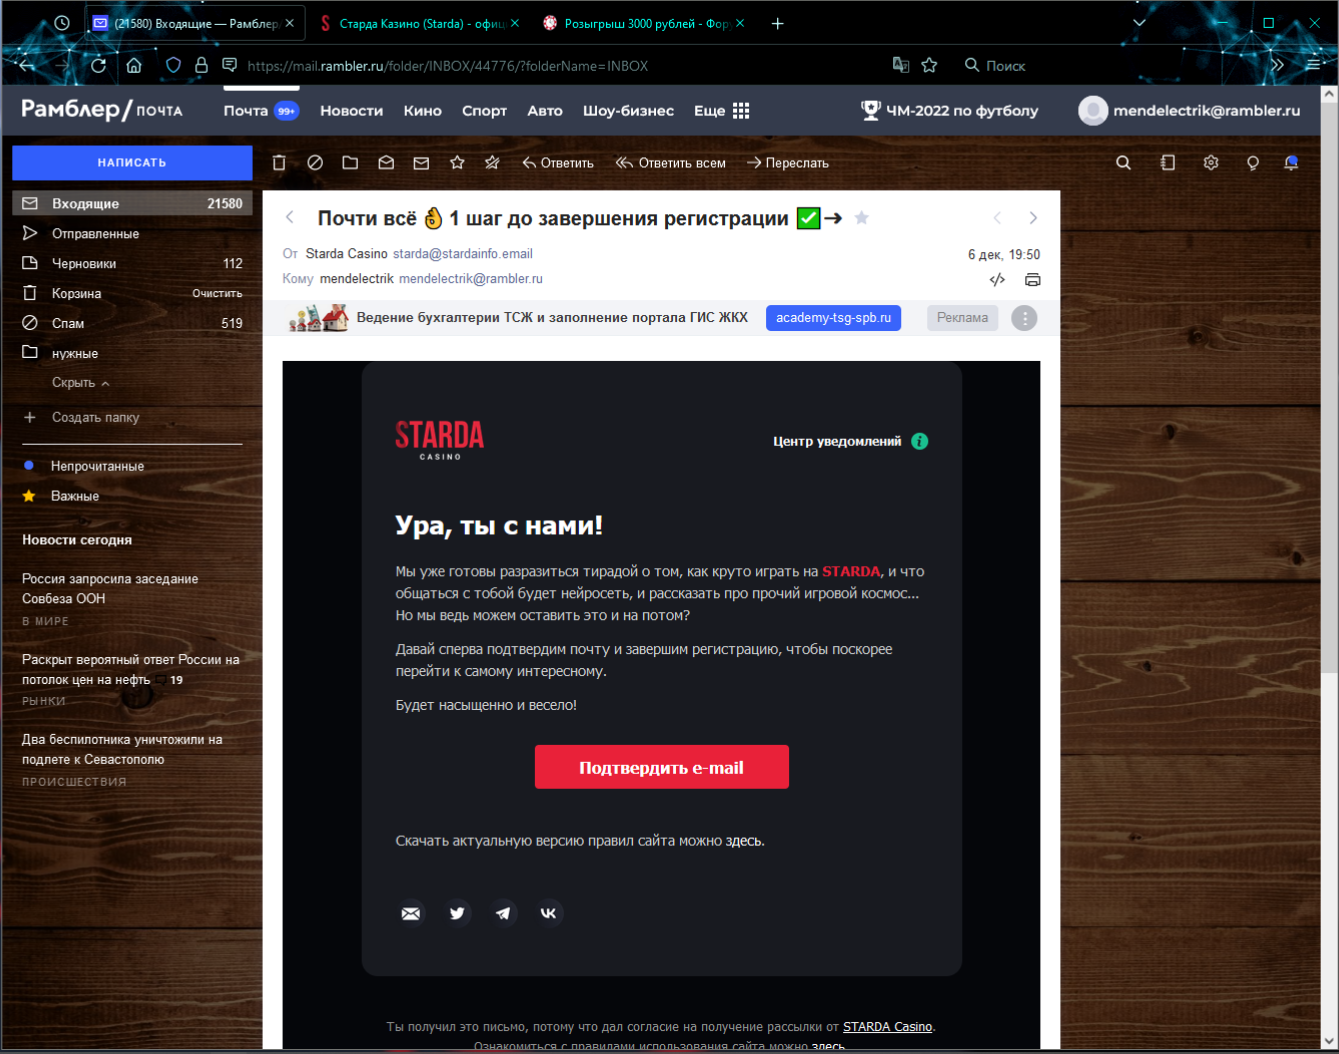1339x1054 pixels.
Task: Click the crossed-out star icon in toolbar
Action: [492, 163]
